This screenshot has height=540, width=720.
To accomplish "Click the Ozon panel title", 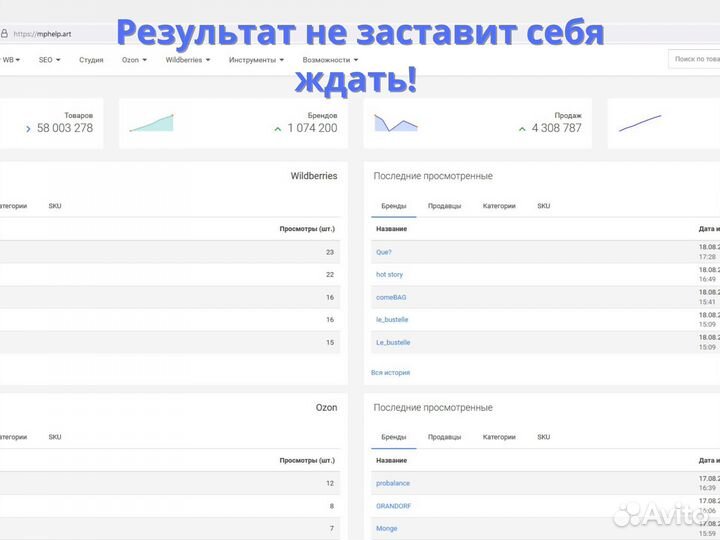I will point(326,407).
